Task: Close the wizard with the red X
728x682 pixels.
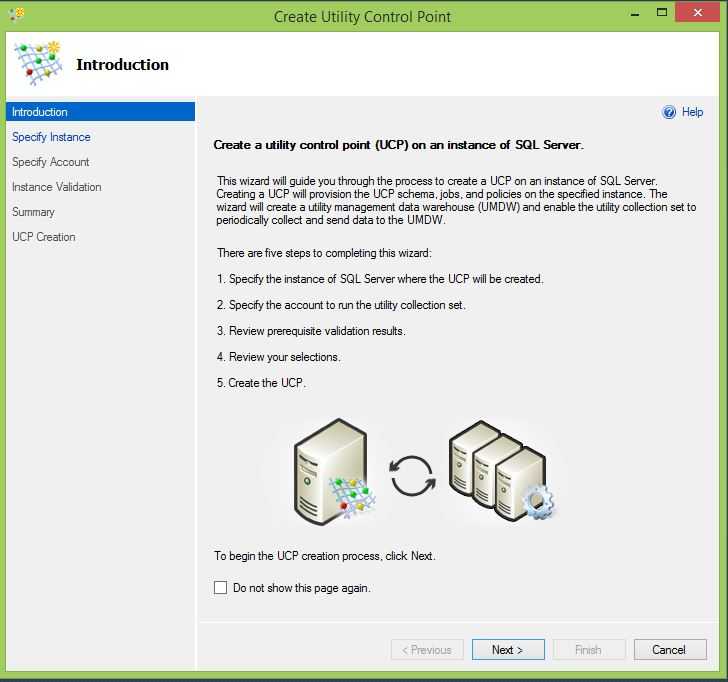Action: tap(697, 13)
